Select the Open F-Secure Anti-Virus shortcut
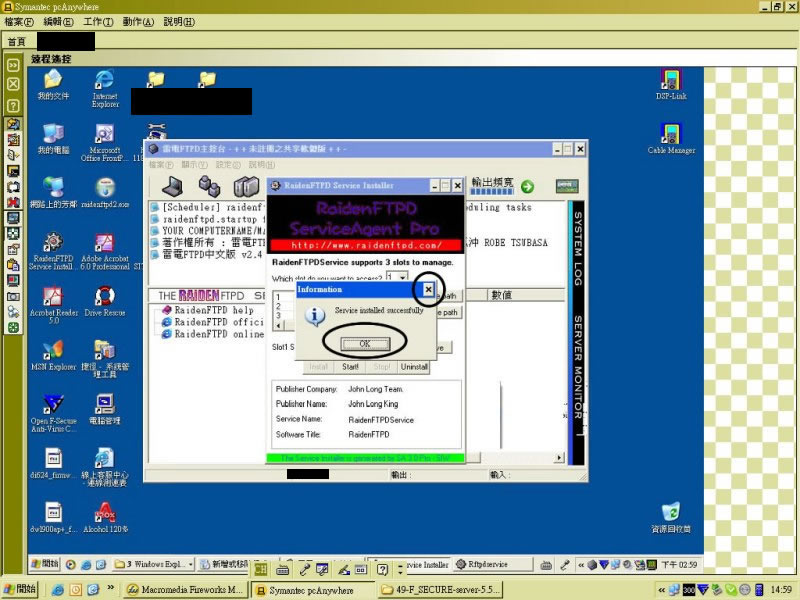Viewport: 800px width, 600px height. [53, 413]
